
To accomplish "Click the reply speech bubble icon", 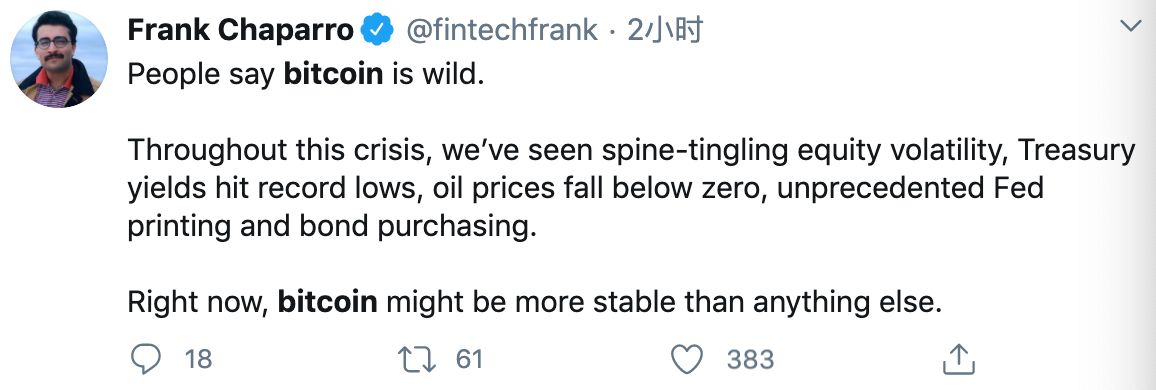I will point(145,359).
